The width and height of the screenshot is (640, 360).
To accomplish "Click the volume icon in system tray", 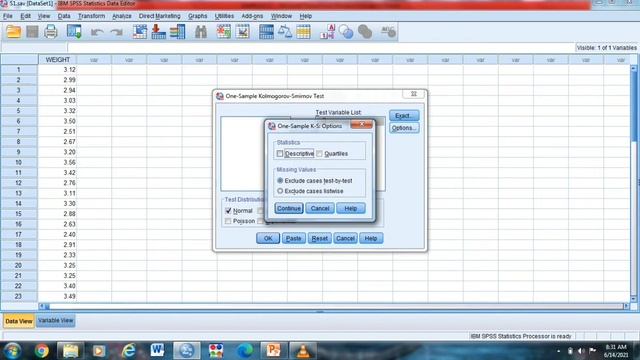I will click(581, 351).
